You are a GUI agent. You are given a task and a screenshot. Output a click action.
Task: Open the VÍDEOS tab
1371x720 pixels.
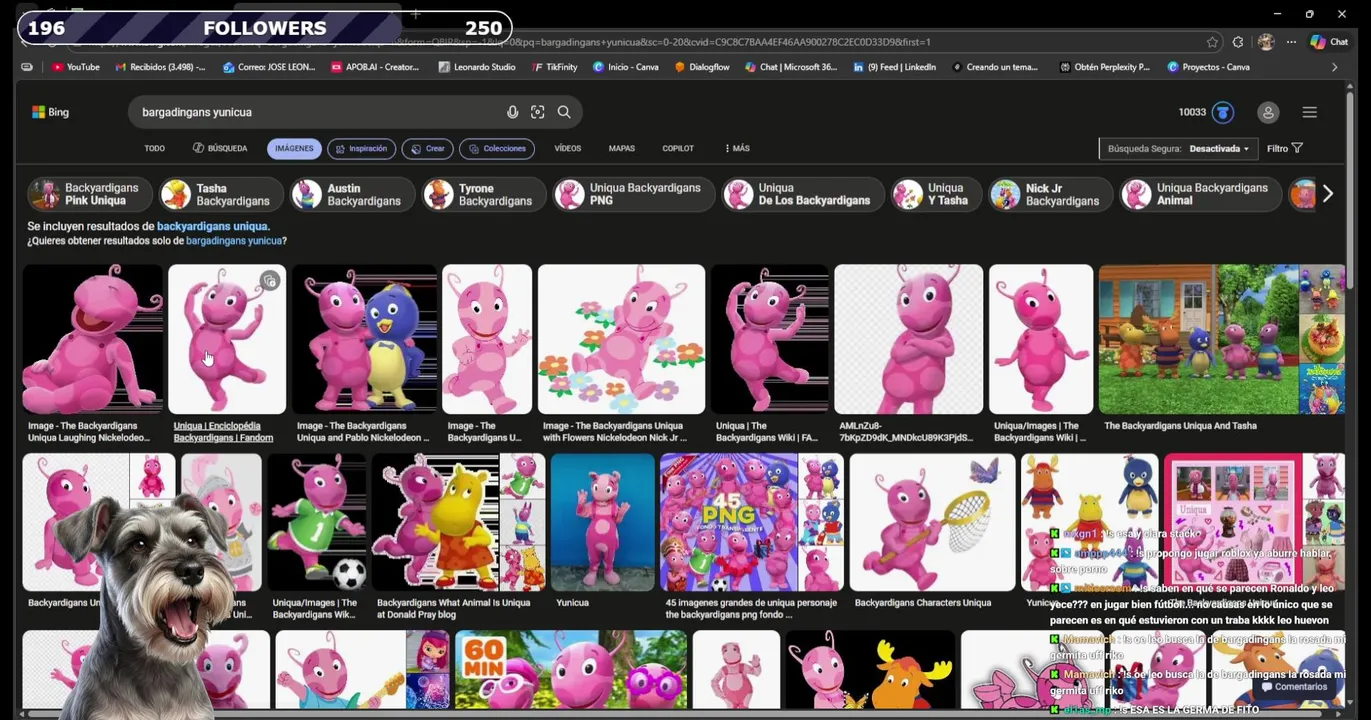567,148
